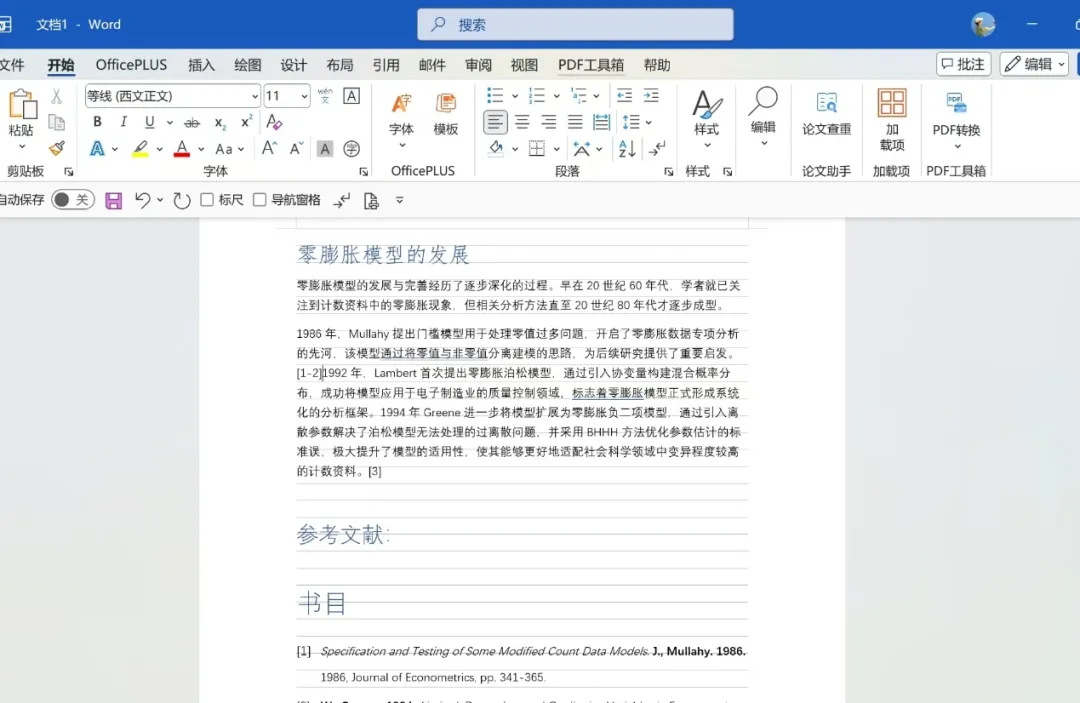Viewport: 1080px width, 703px height.
Task: Customize Quick Access Toolbar dropdown
Action: (399, 200)
